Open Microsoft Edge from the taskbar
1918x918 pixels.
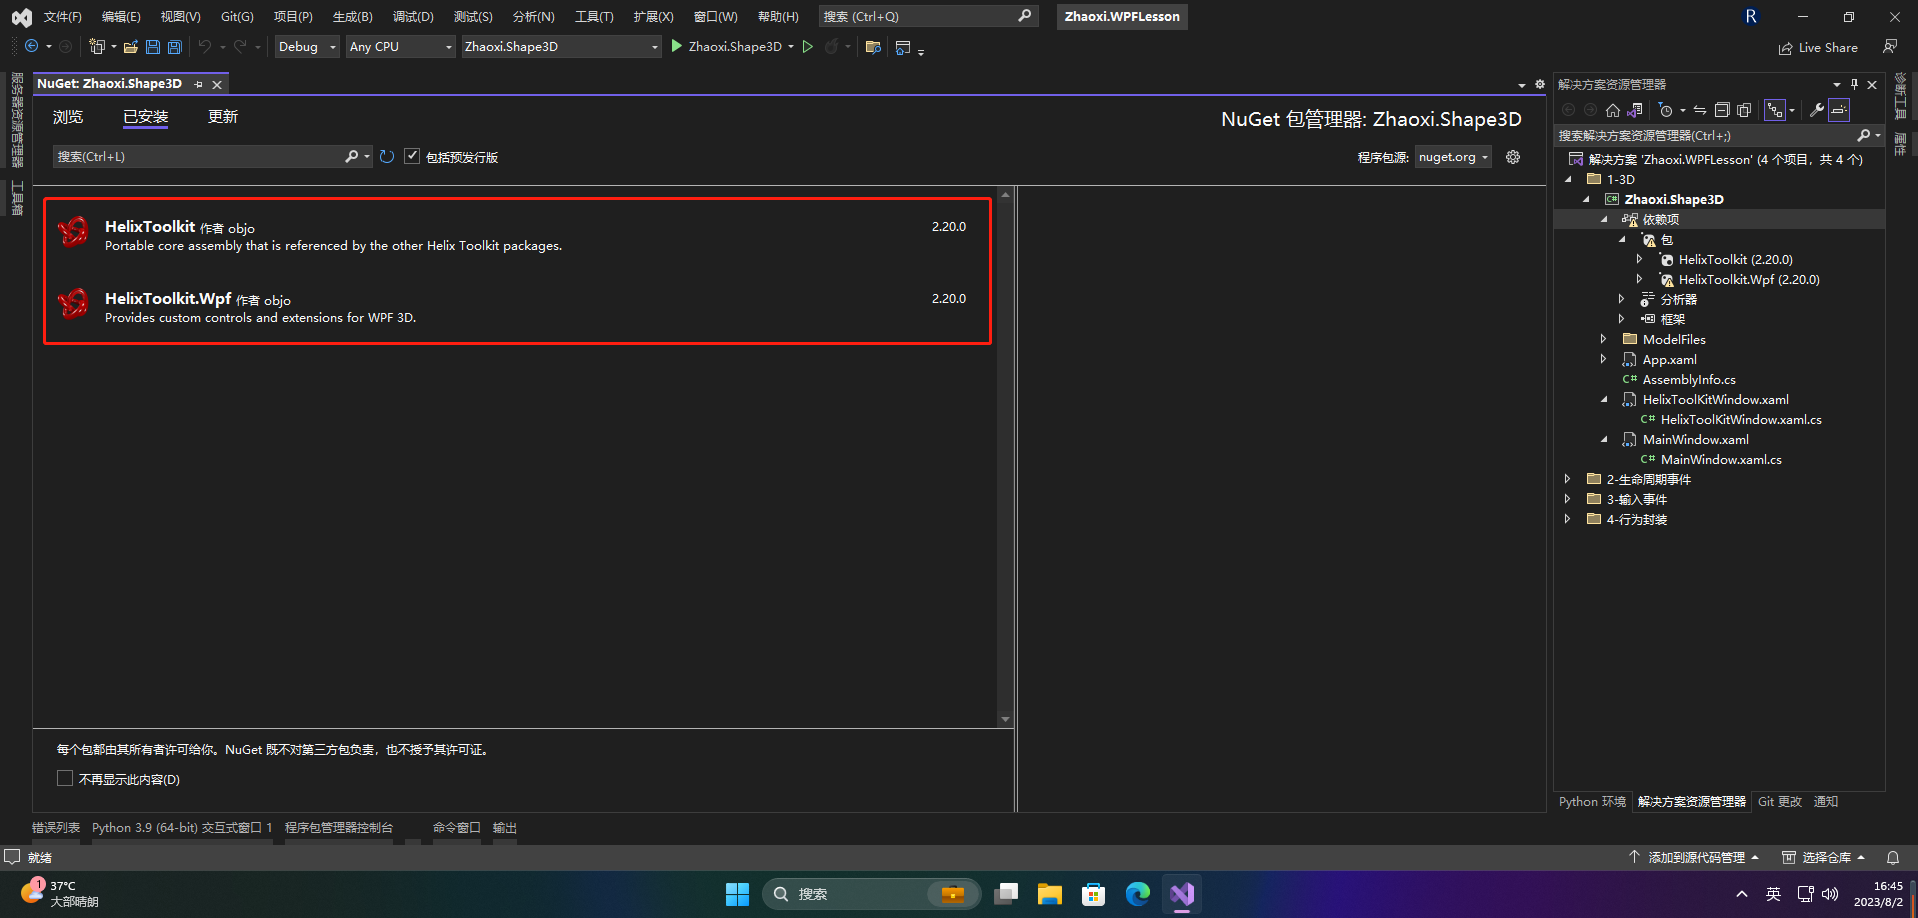(x=1137, y=894)
